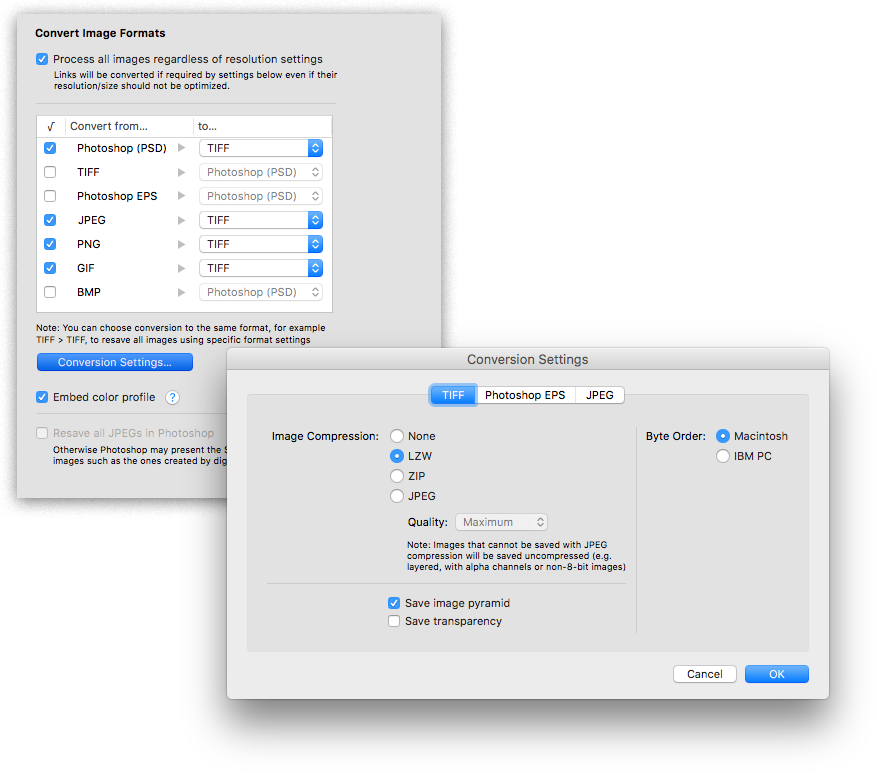This screenshot has width=877, height=773.
Task: Click the arrow icon next to Photoshop (PSD)
Action: [181, 148]
